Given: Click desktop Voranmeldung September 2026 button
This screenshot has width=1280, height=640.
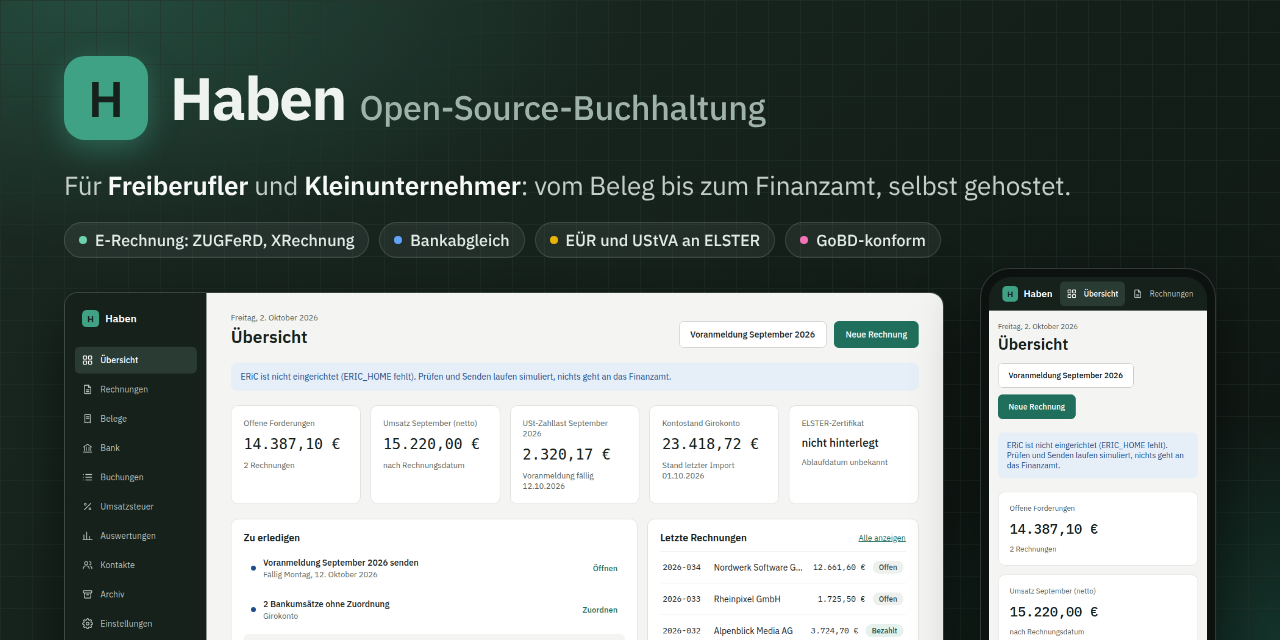Looking at the screenshot, I should (753, 335).
